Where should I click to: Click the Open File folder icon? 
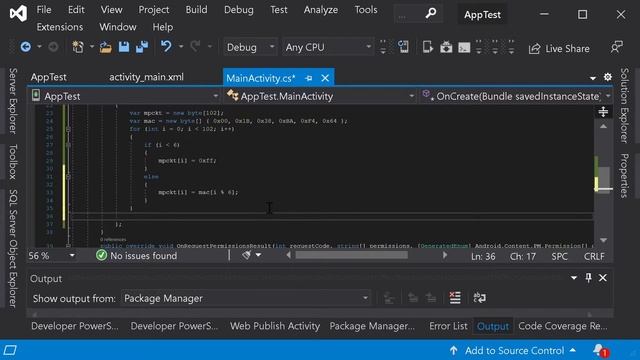click(x=105, y=47)
